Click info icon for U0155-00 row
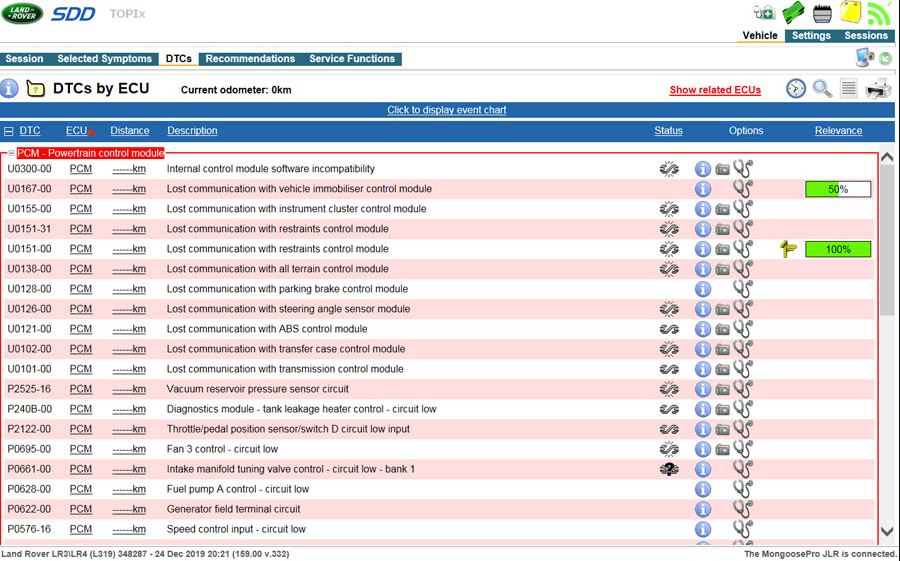The height and width of the screenshot is (561, 900). click(x=703, y=209)
